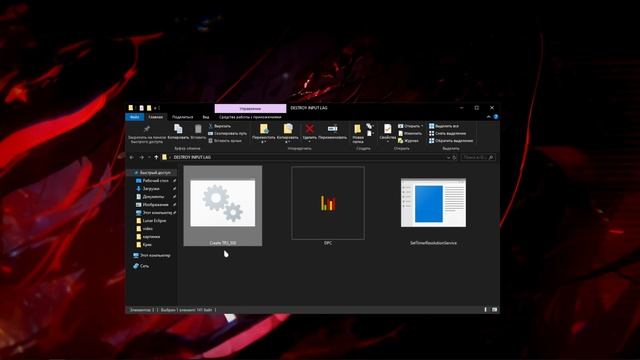The height and width of the screenshot is (360, 640).
Task: Click Выделить все select-all command
Action: point(443,126)
